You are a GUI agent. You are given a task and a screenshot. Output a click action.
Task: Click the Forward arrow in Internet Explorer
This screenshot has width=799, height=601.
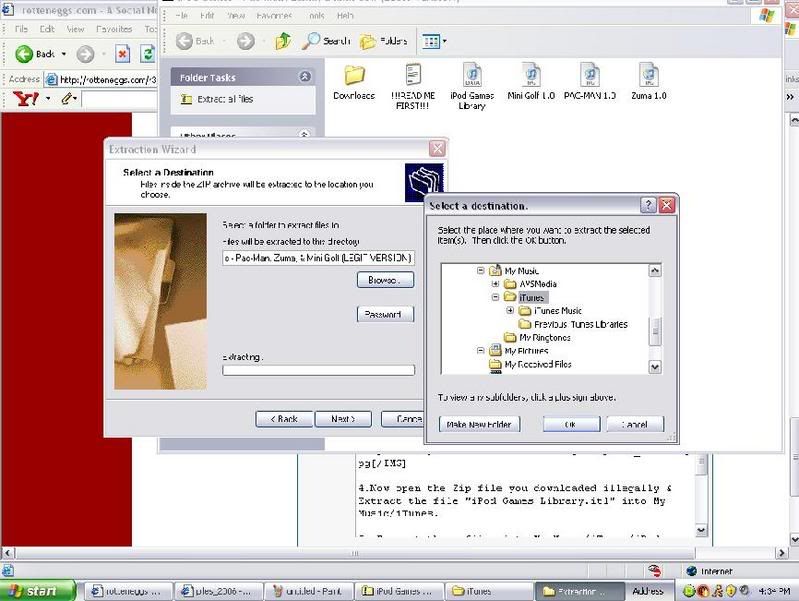pyautogui.click(x=85, y=54)
